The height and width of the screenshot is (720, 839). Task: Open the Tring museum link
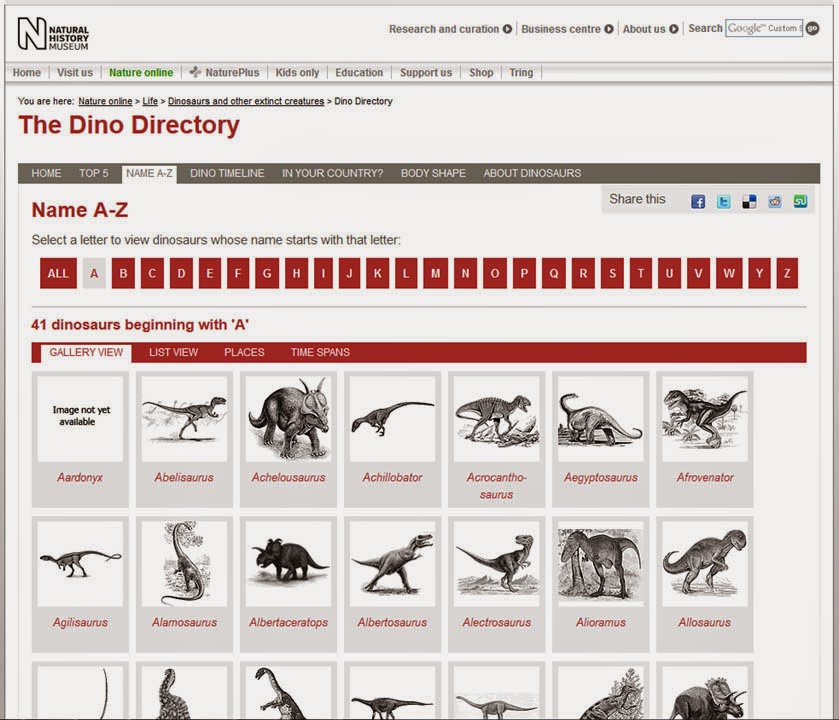pyautogui.click(x=521, y=72)
